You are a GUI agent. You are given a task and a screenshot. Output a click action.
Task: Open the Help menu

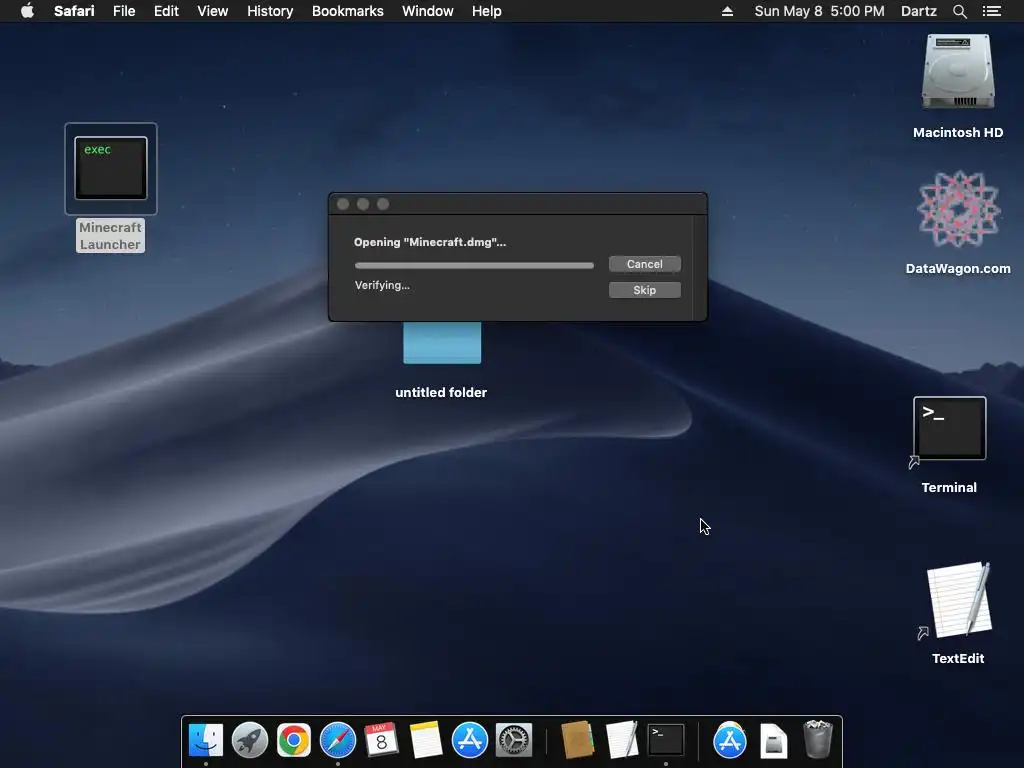tap(487, 11)
